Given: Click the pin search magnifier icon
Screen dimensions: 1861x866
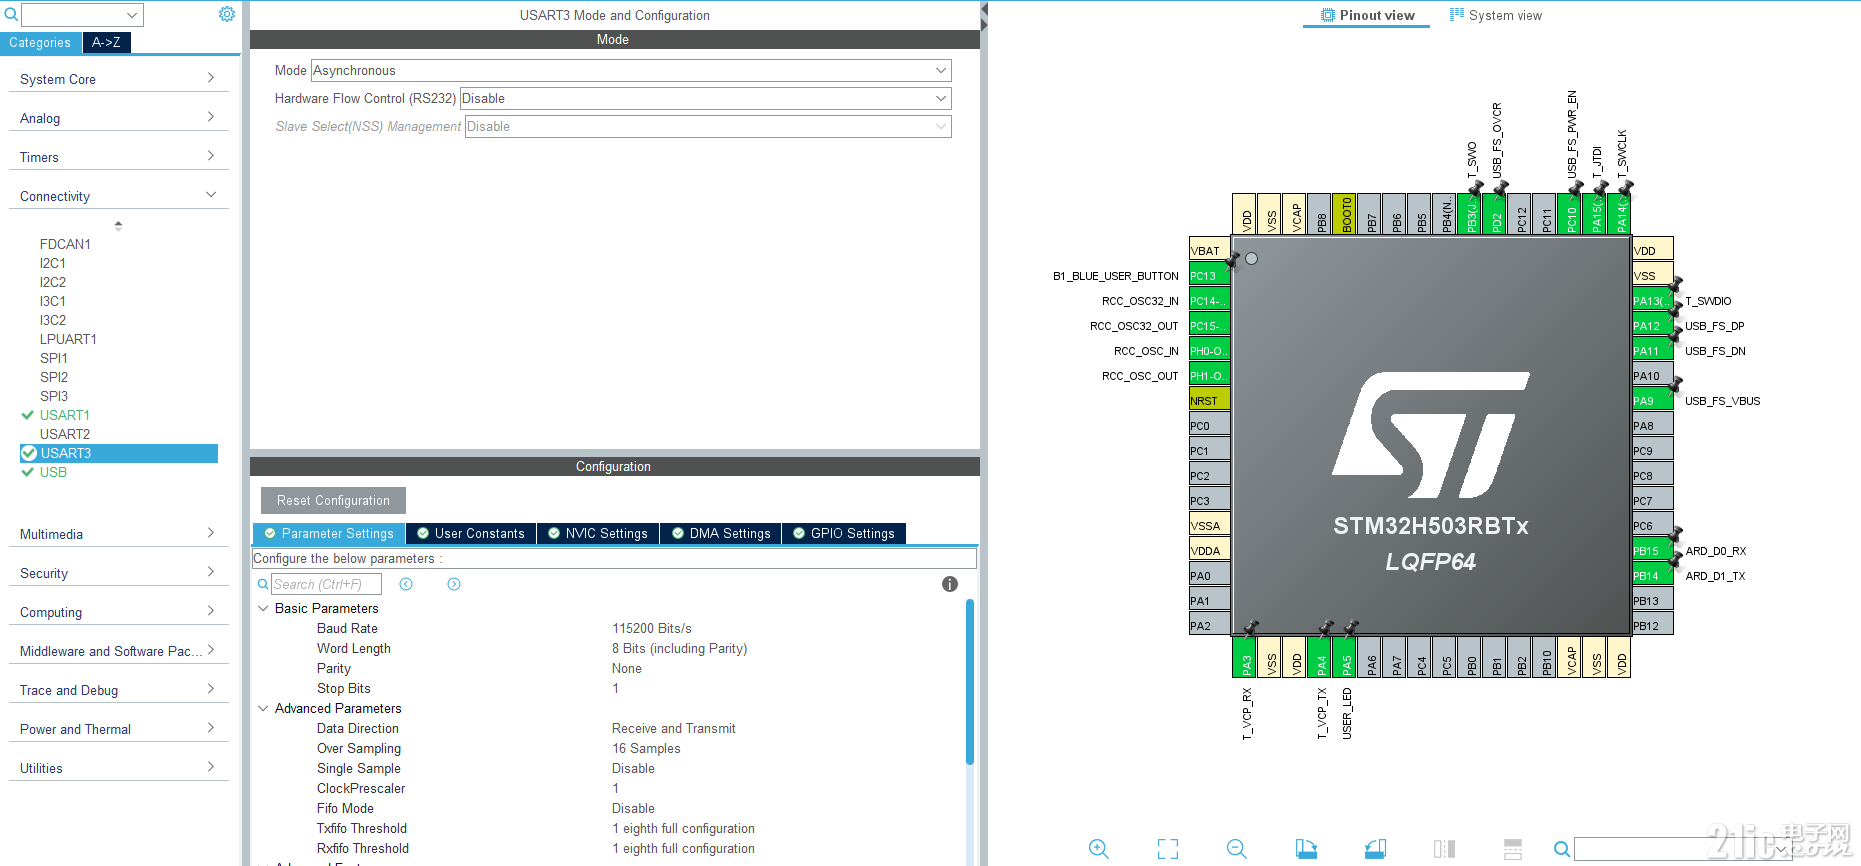Looking at the screenshot, I should 1562,850.
